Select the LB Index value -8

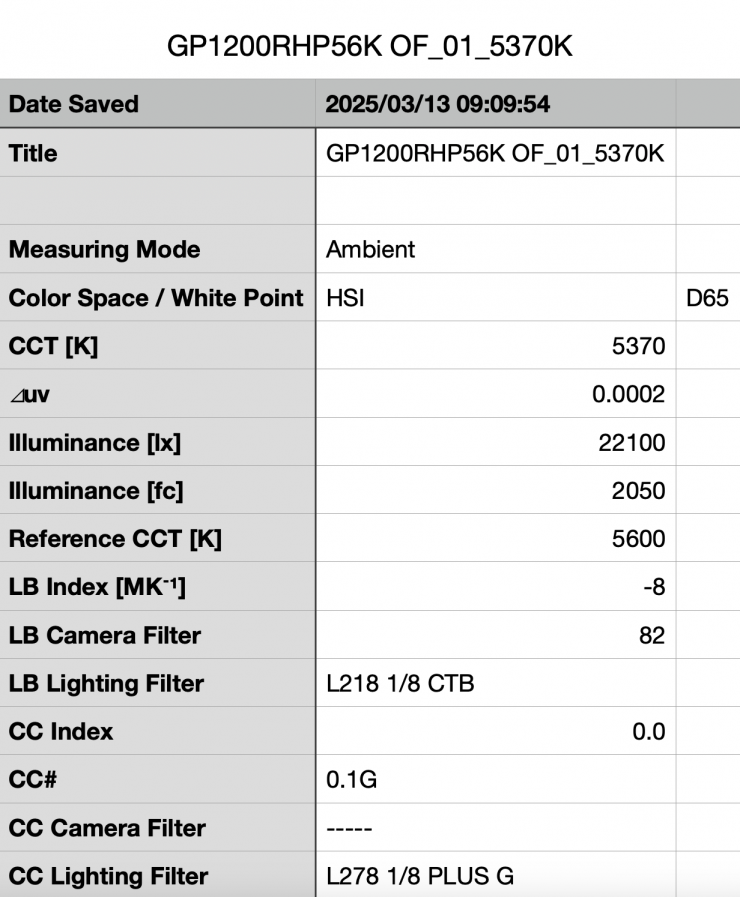[x=653, y=587]
